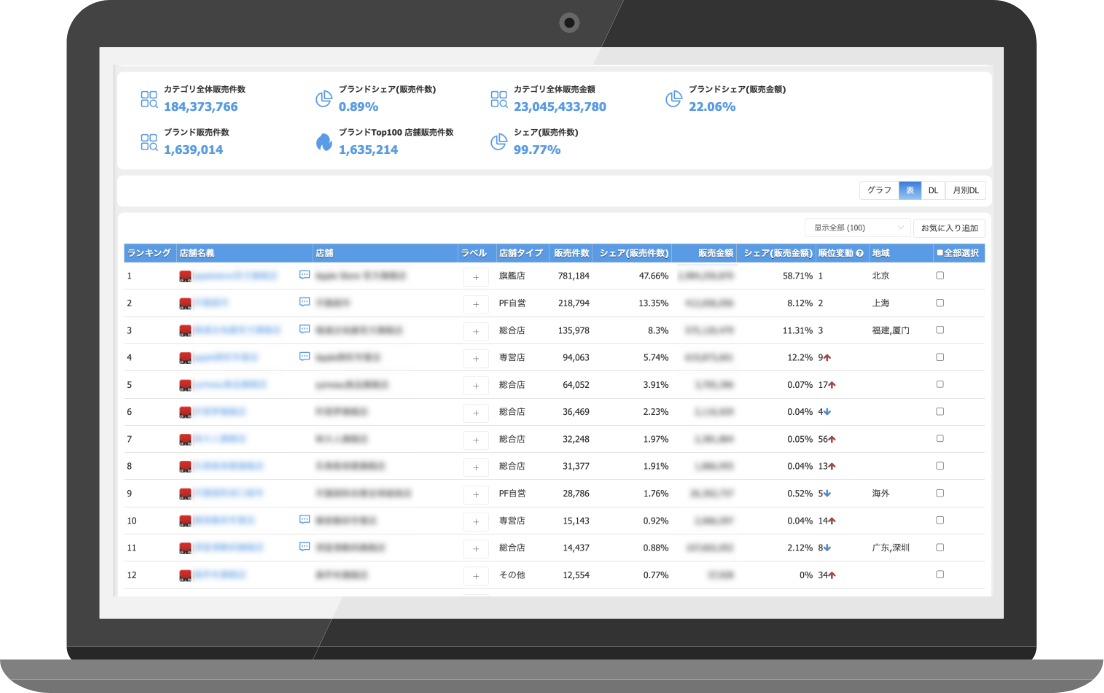
Task: Select the 表 table view tab
Action: coord(909,190)
